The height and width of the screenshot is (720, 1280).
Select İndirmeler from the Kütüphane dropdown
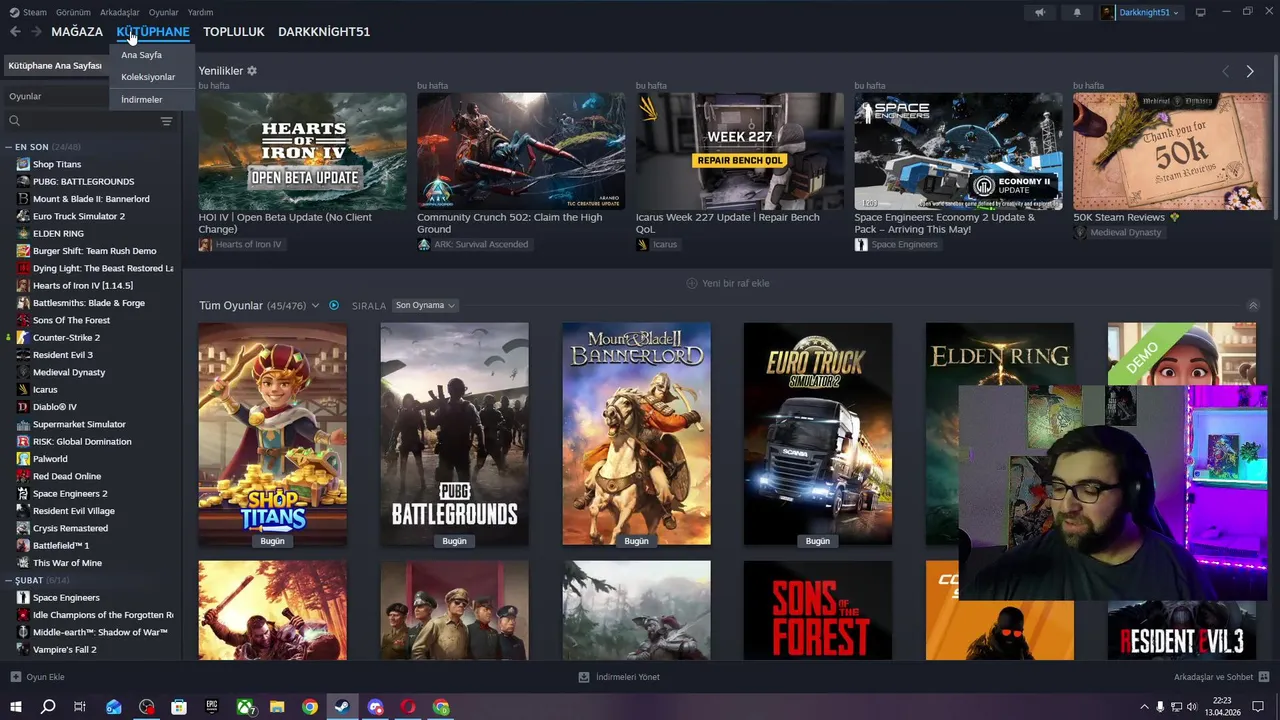[x=141, y=99]
